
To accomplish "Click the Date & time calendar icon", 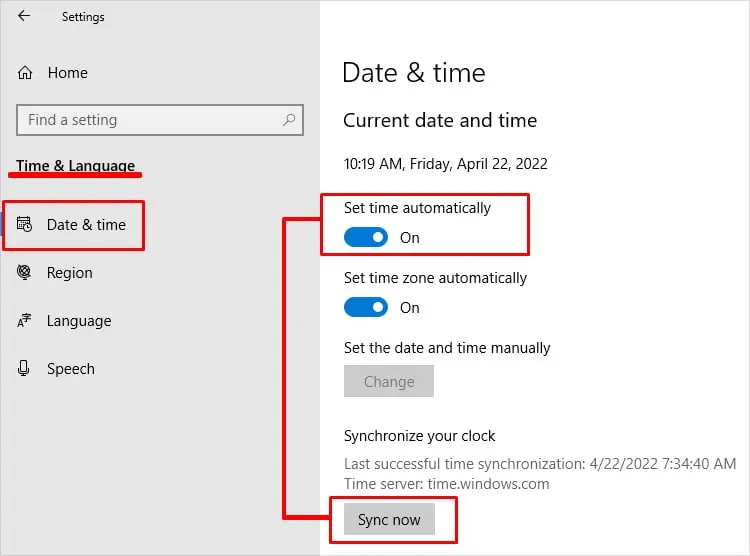I will click(24, 224).
